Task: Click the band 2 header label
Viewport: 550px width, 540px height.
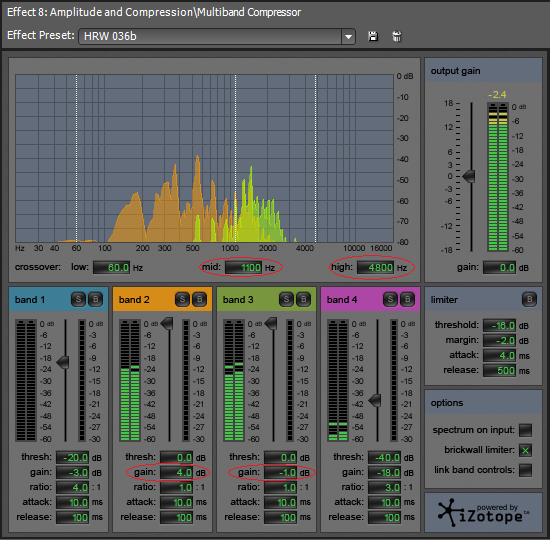Action: pos(134,300)
